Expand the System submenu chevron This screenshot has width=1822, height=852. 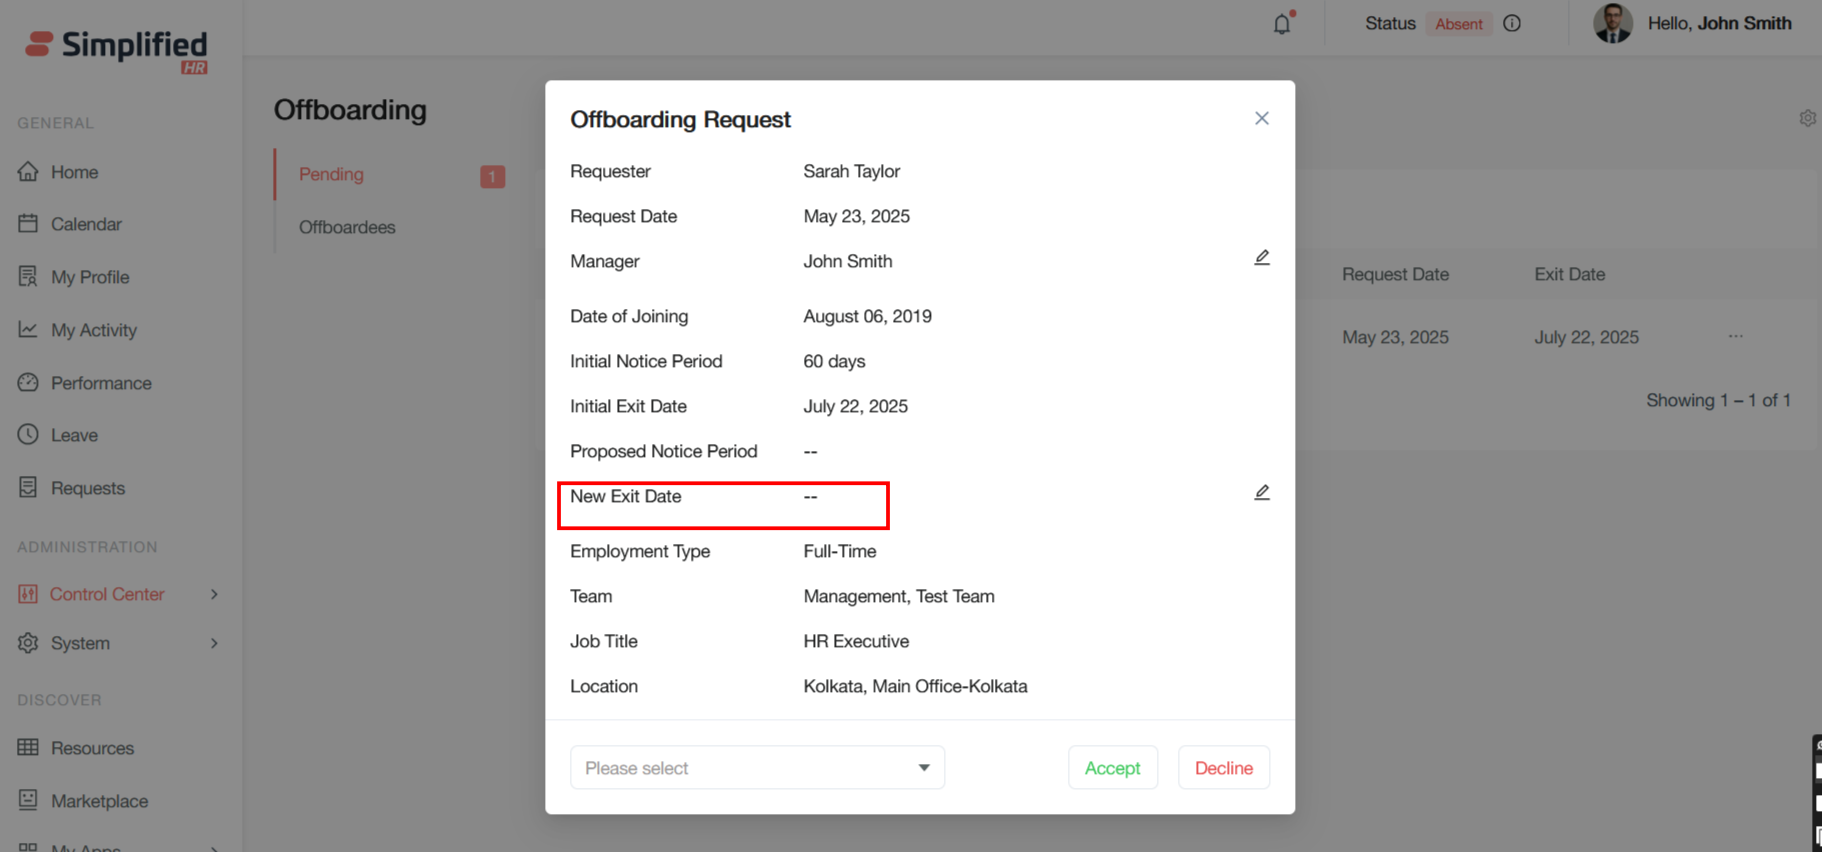pyautogui.click(x=214, y=643)
